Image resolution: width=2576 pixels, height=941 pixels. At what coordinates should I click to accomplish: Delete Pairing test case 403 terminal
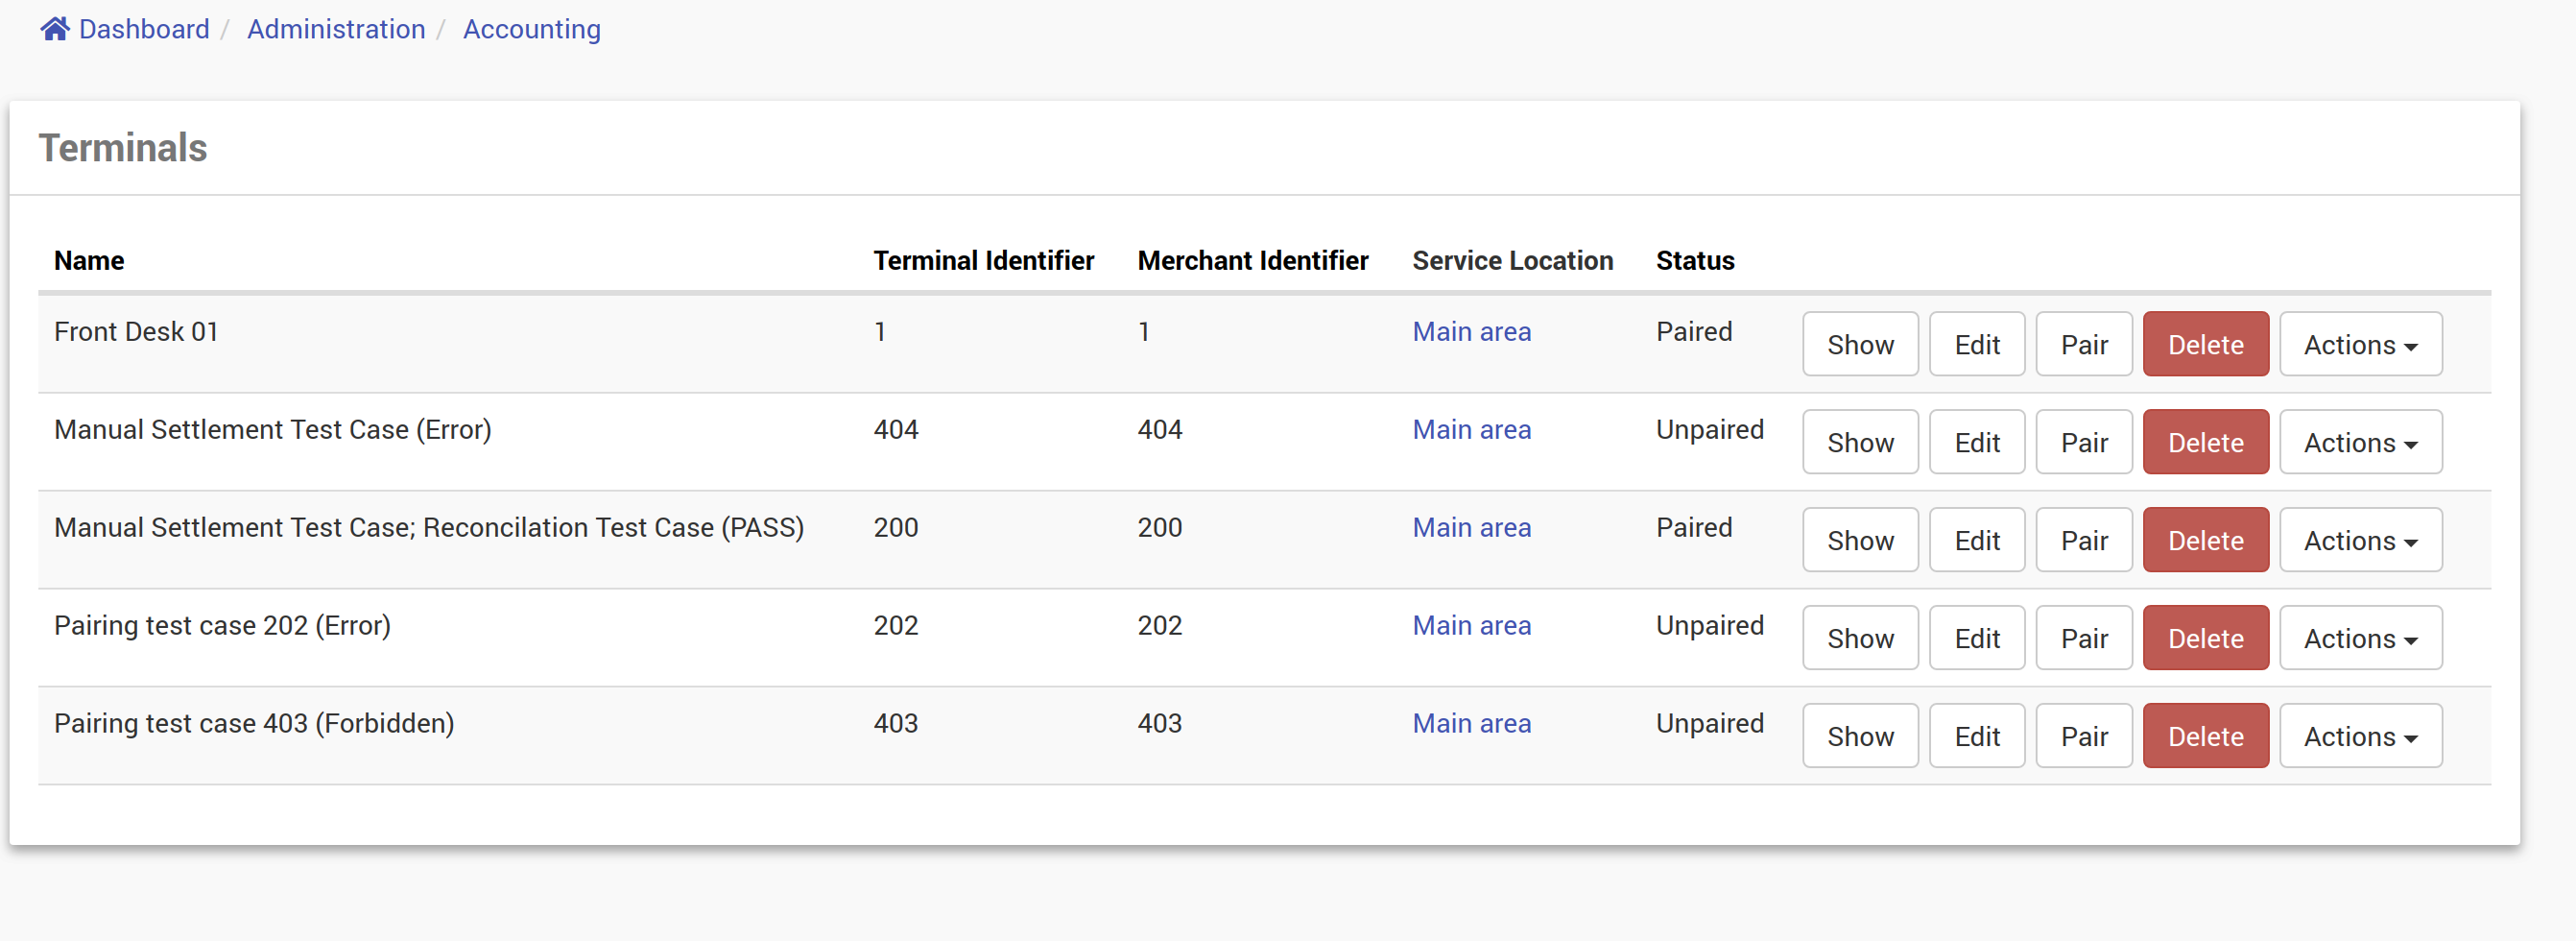click(x=2205, y=737)
